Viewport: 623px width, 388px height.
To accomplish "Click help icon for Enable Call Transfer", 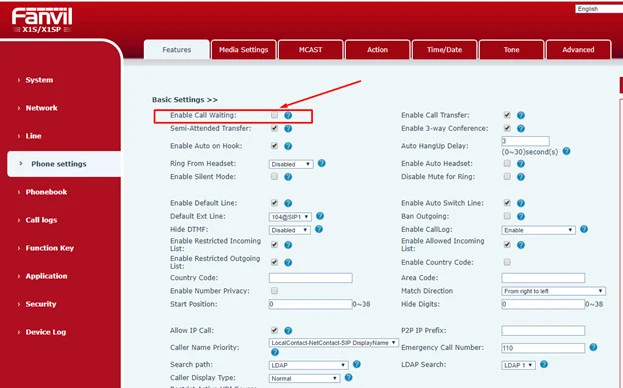I will pyautogui.click(x=521, y=115).
